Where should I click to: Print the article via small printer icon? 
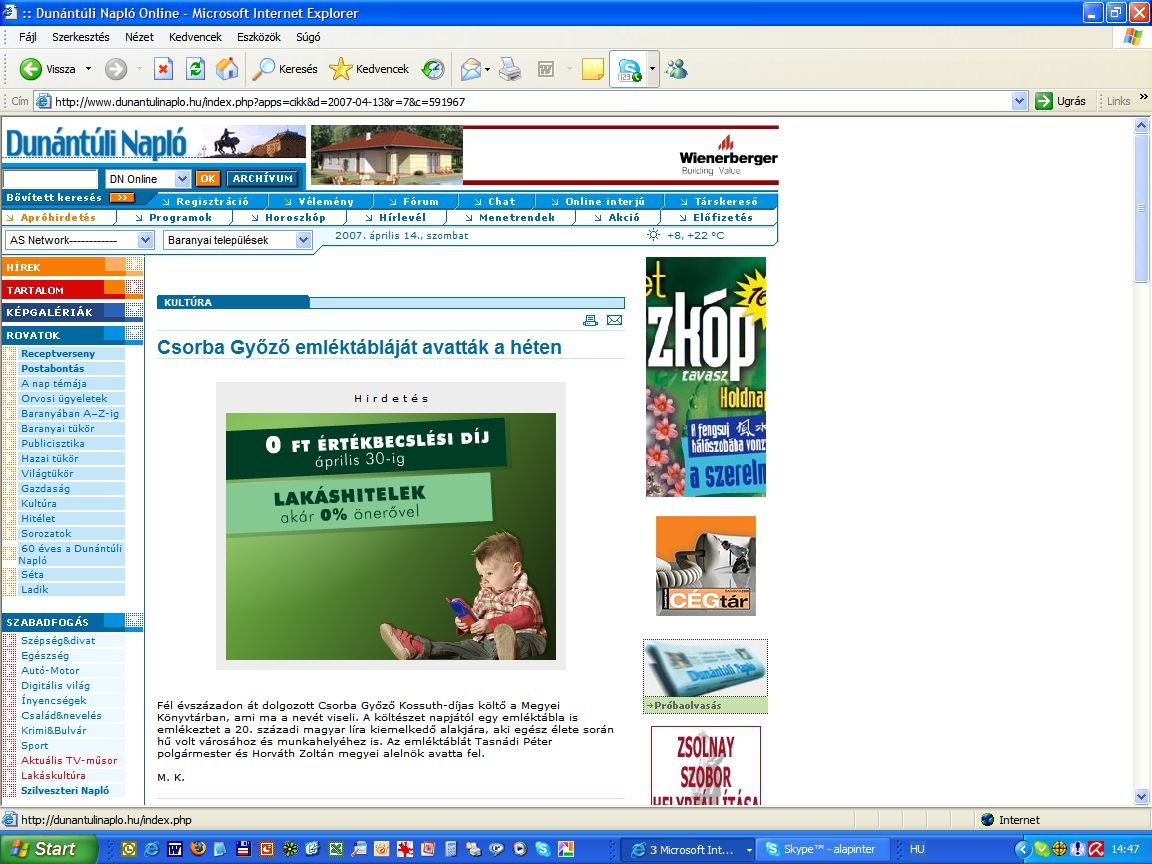[x=590, y=320]
